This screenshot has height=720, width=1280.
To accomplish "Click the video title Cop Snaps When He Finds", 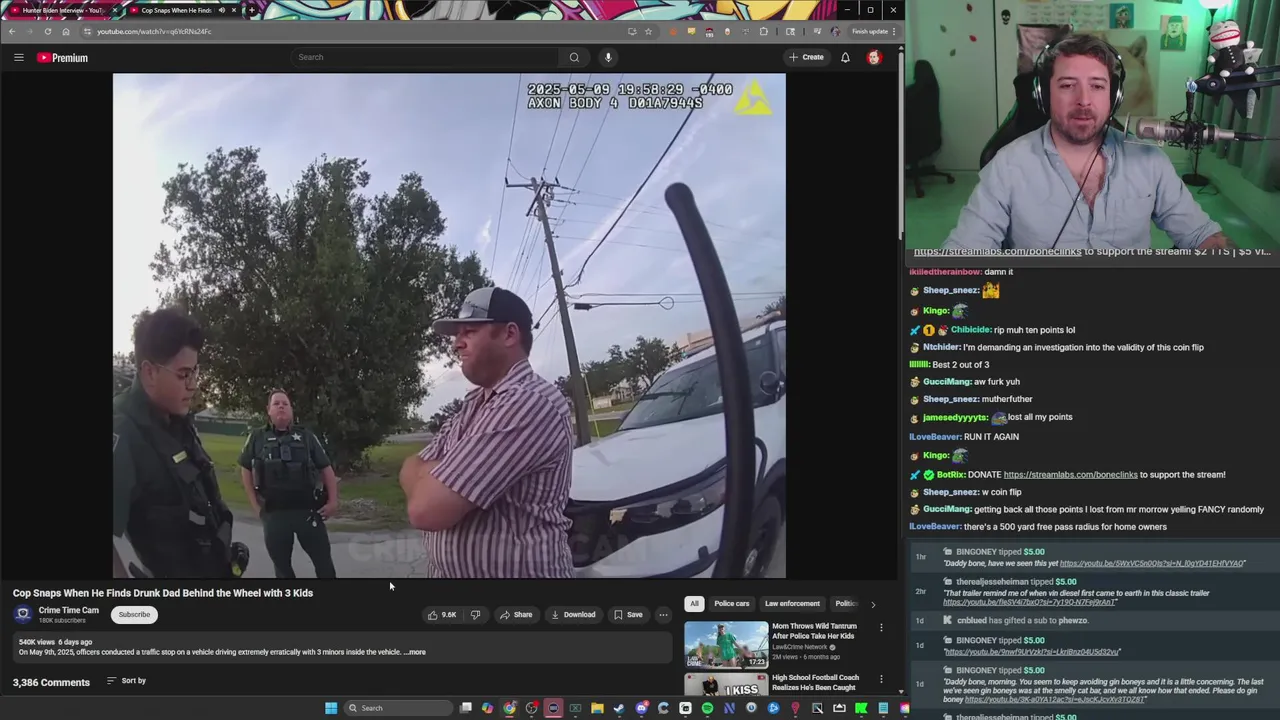I will (163, 593).
